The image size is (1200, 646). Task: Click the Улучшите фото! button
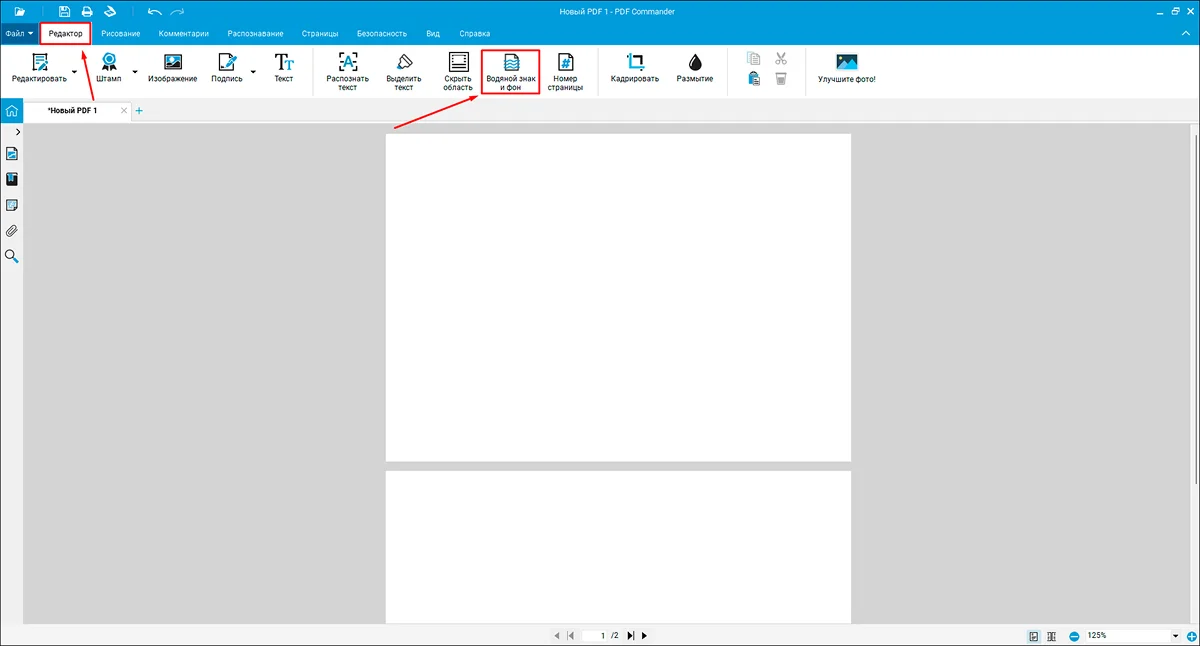click(x=847, y=70)
